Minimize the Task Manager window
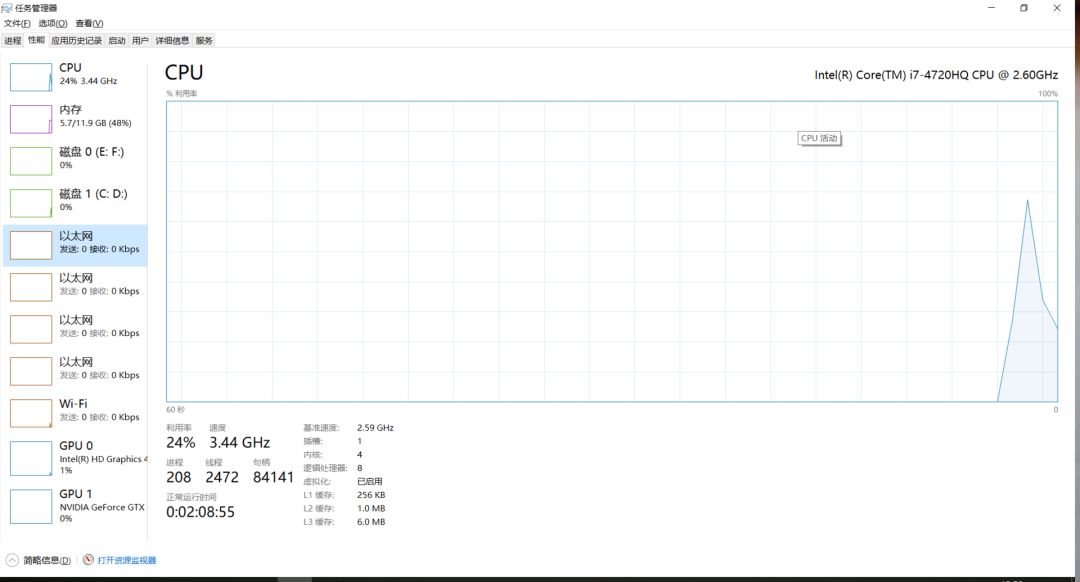 pos(992,8)
